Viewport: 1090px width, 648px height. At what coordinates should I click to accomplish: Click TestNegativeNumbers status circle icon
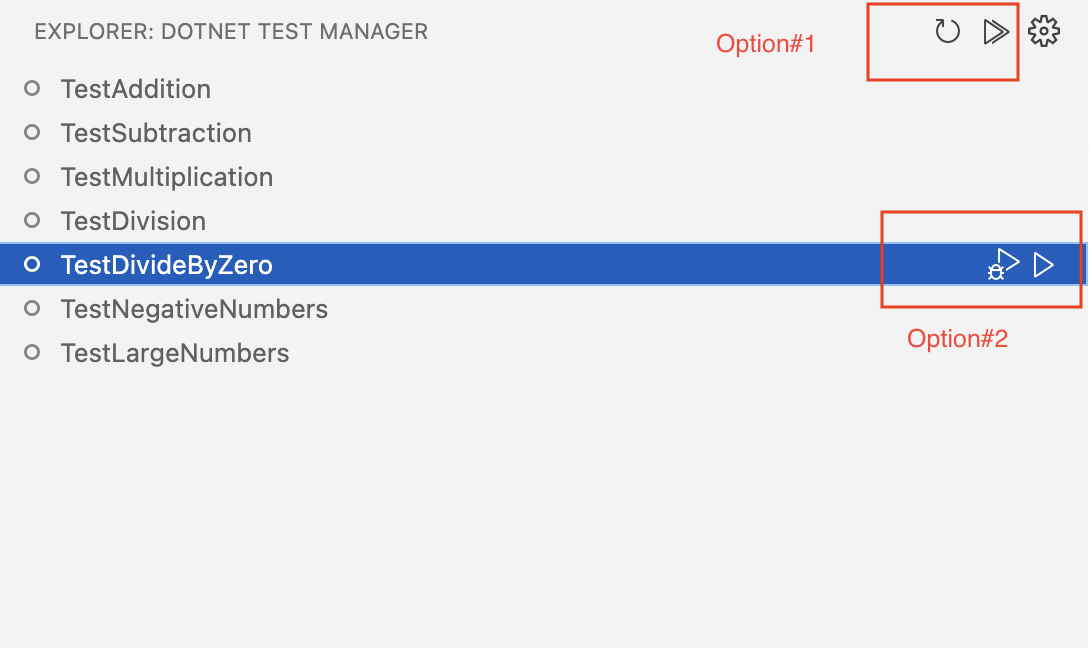[x=32, y=308]
